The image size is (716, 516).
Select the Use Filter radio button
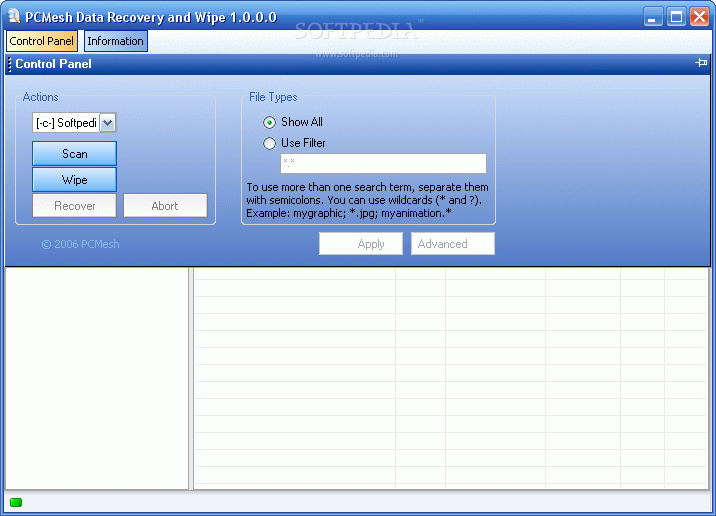pos(269,143)
